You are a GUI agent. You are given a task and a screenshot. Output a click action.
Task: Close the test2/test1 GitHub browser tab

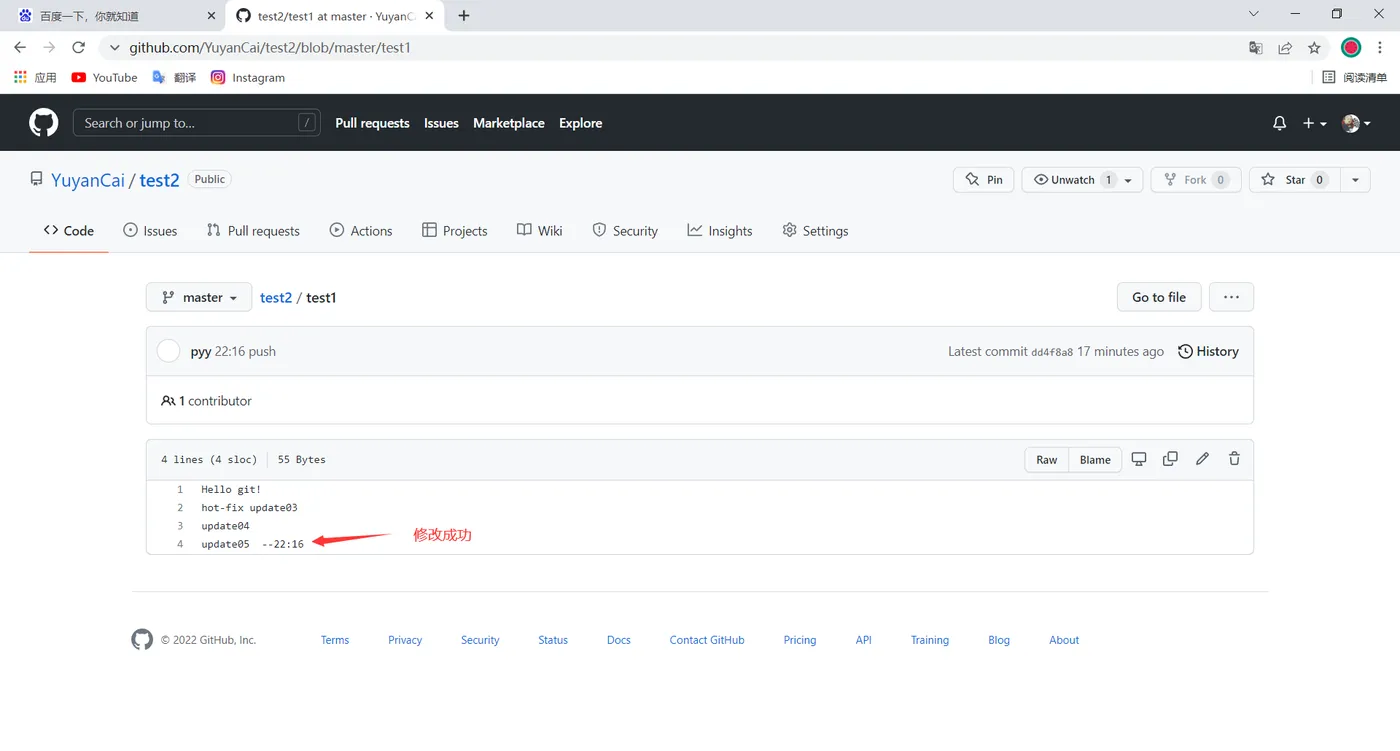point(429,16)
